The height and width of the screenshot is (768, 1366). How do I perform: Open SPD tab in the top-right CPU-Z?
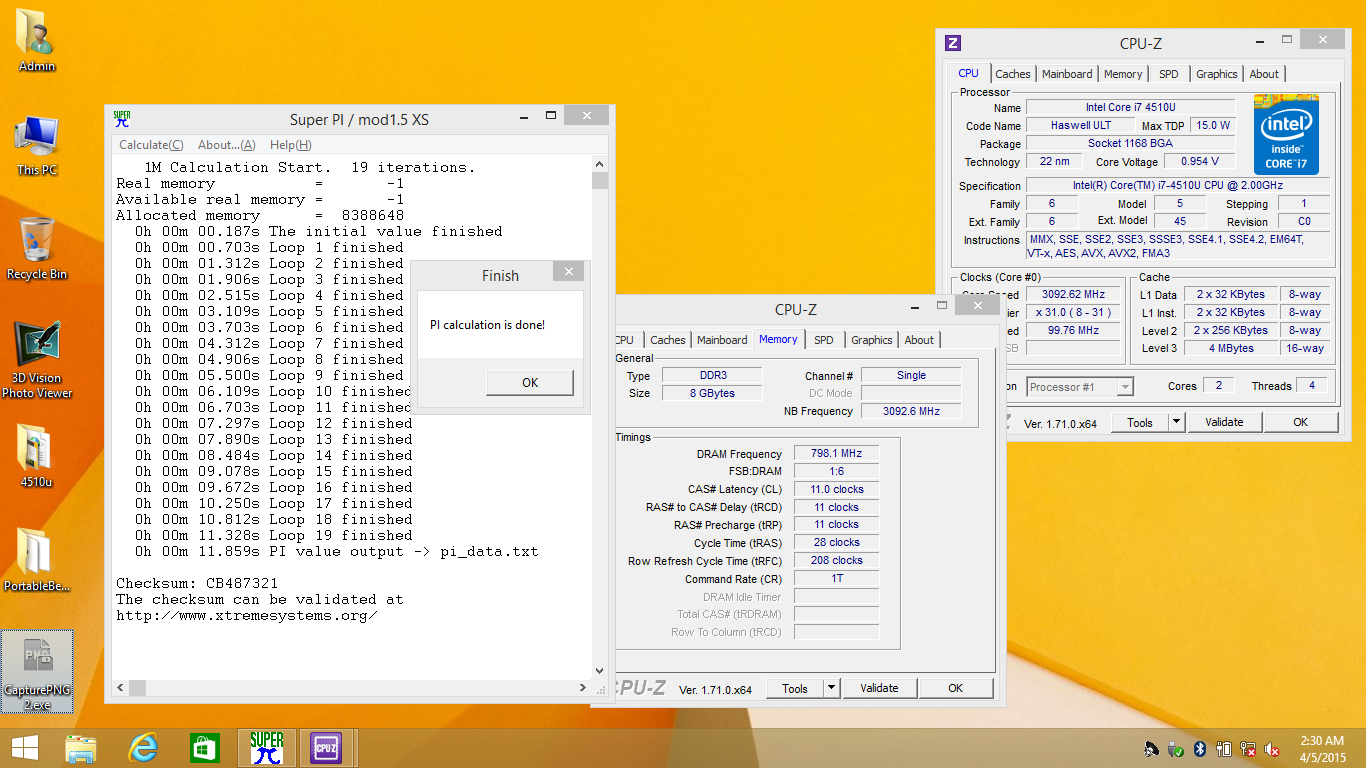[1168, 74]
